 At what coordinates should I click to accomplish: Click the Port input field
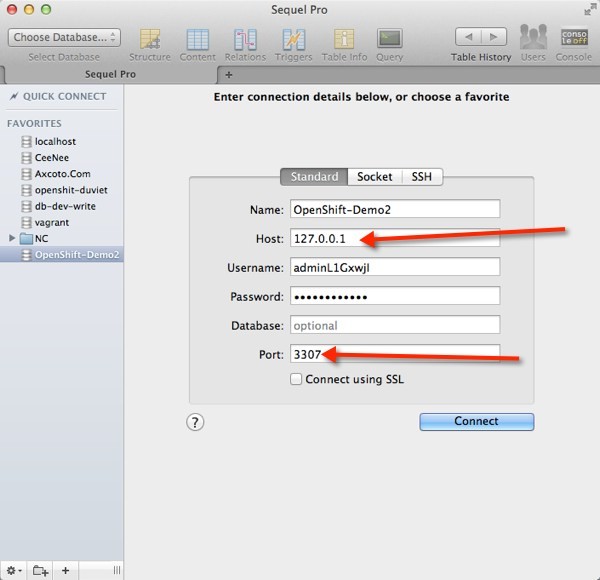(395, 354)
